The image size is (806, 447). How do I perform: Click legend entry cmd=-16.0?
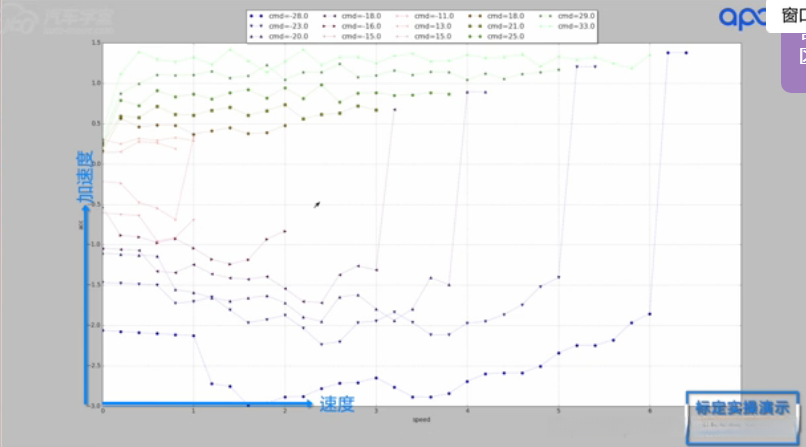point(352,26)
